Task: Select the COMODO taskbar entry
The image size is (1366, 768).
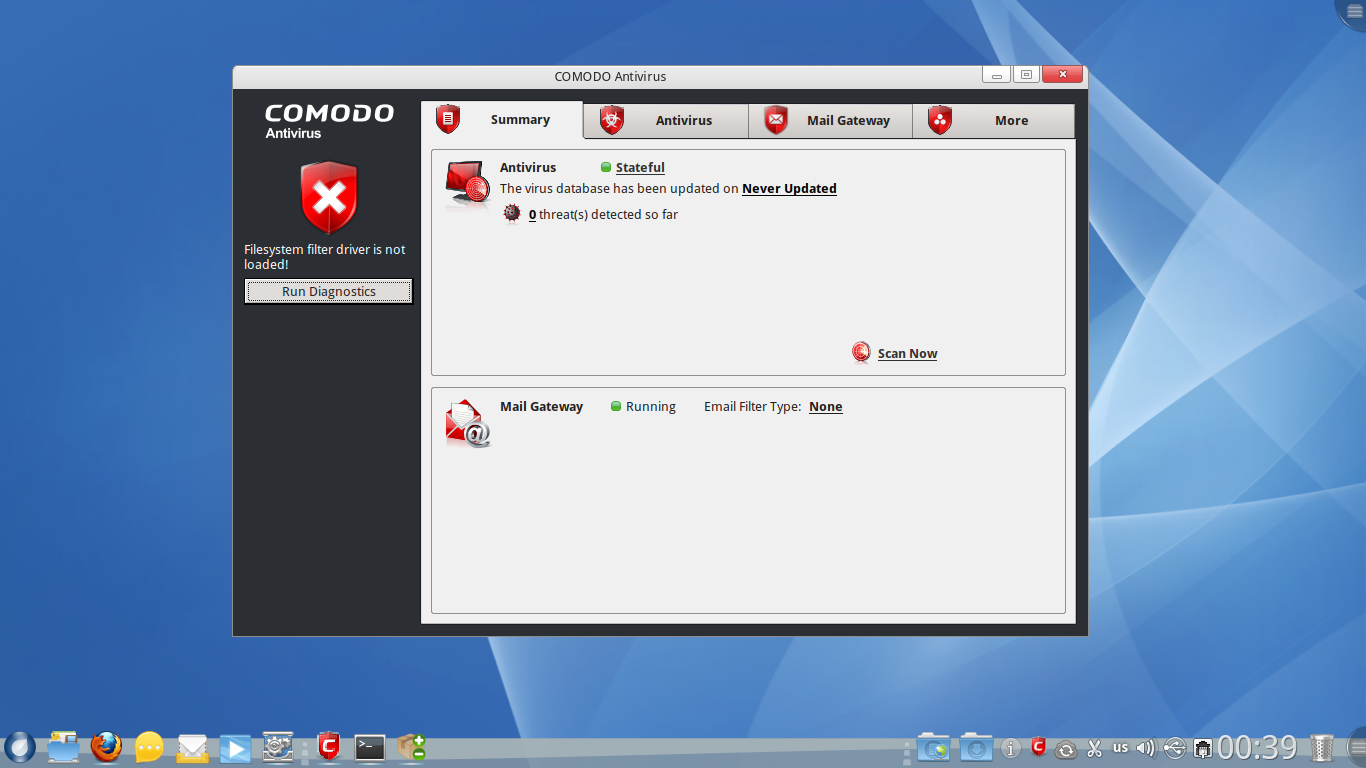Action: tap(329, 747)
